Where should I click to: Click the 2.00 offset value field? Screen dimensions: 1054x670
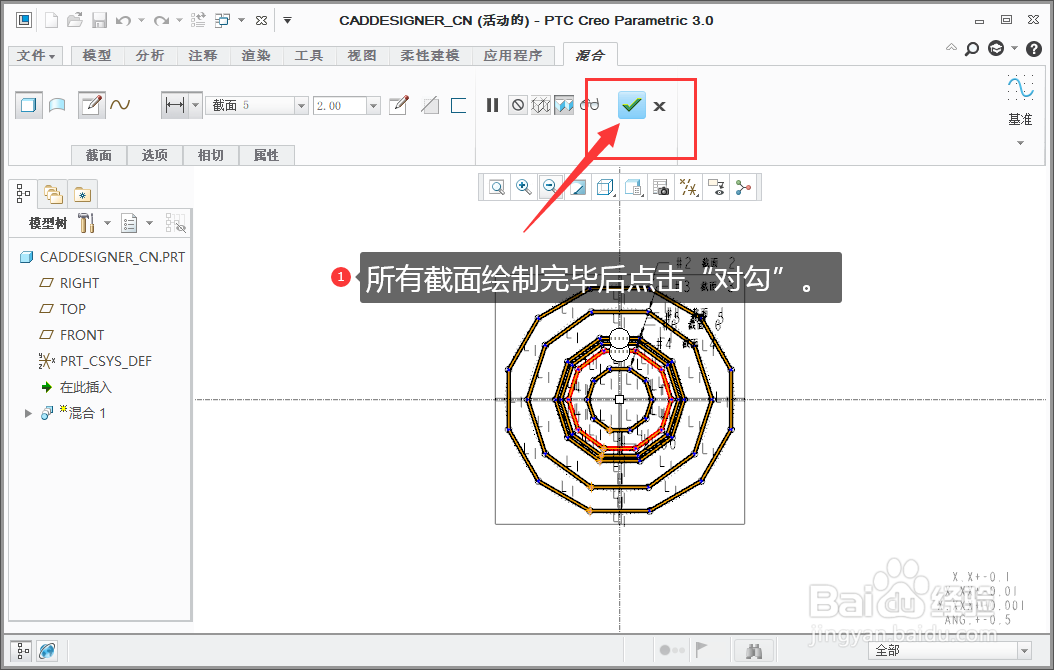click(x=340, y=106)
